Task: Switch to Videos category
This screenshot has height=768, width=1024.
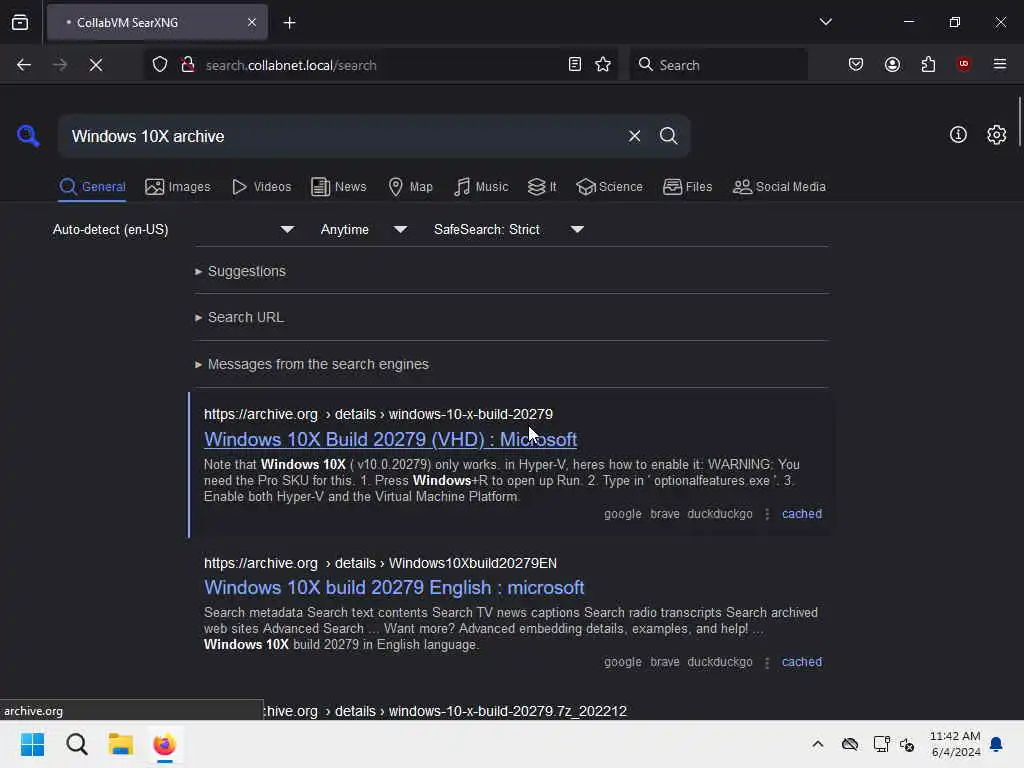Action: 262,187
